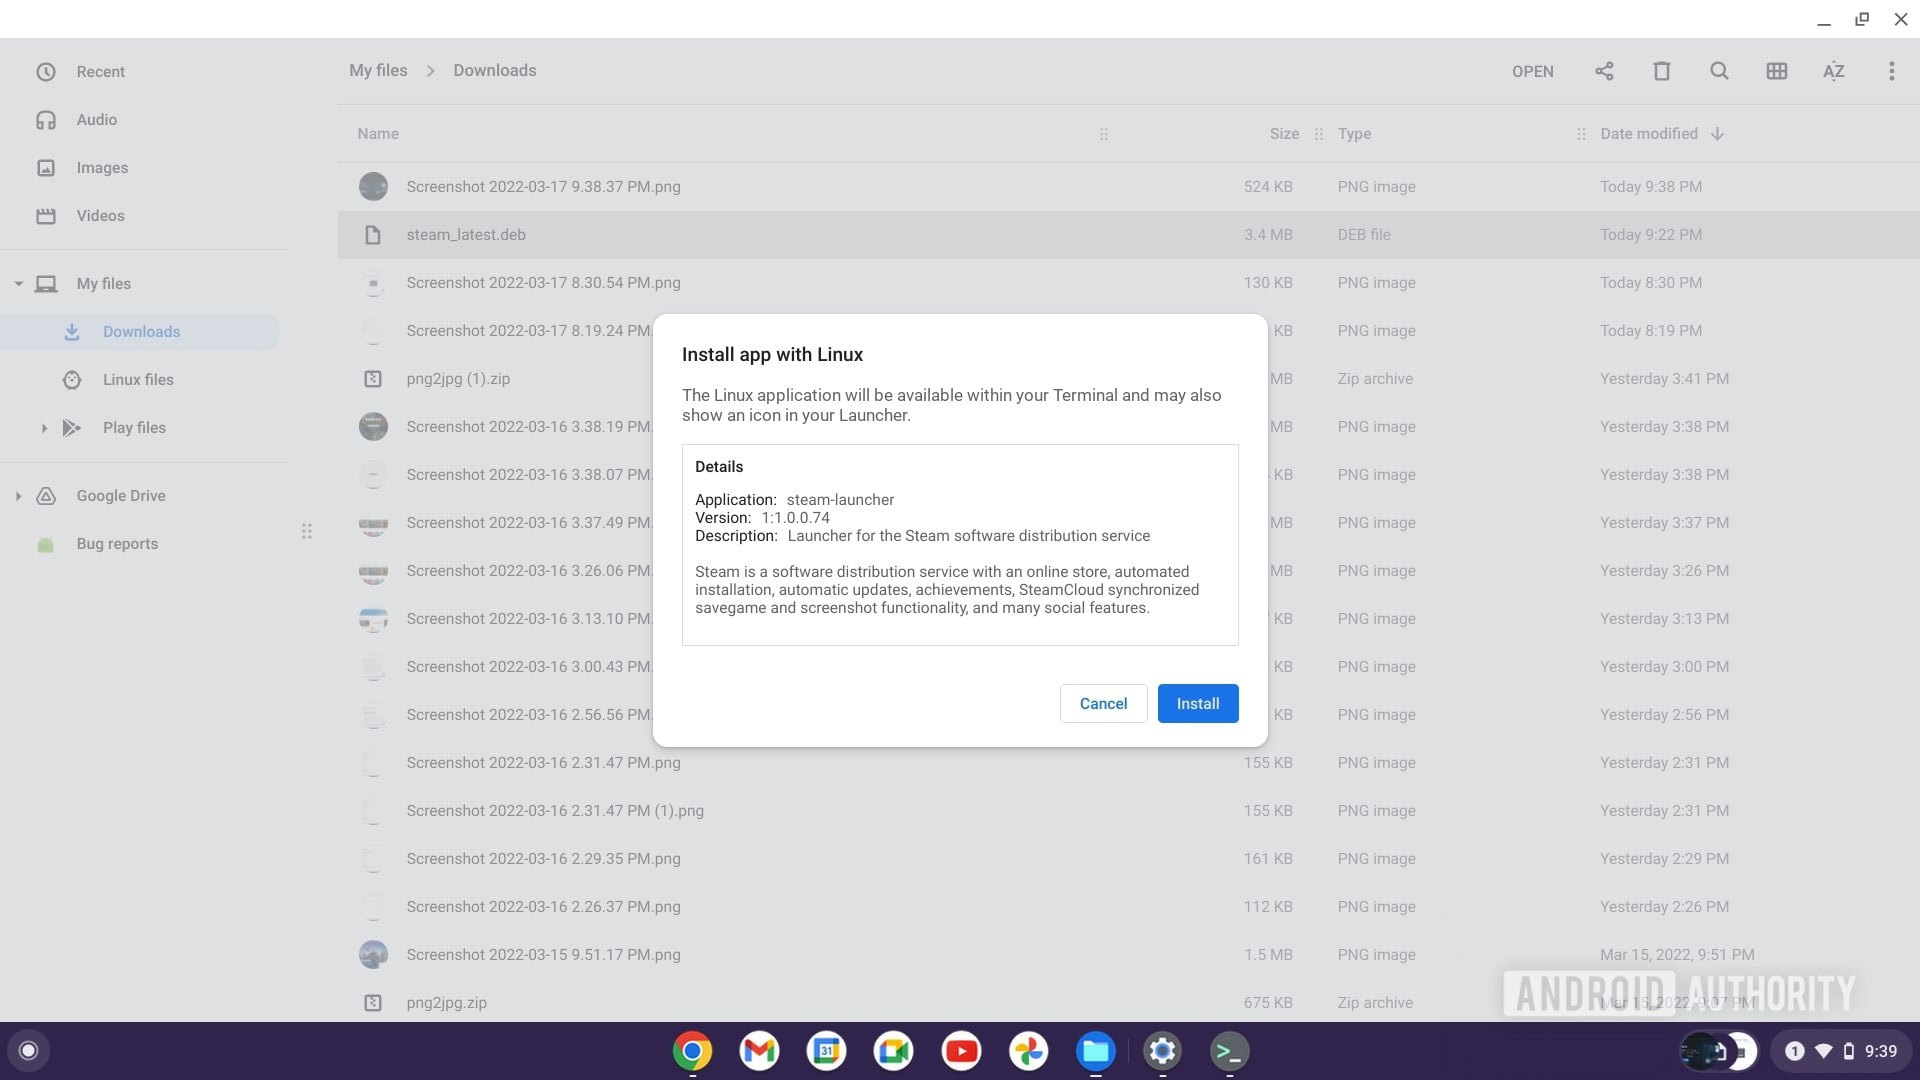The height and width of the screenshot is (1080, 1920).
Task: Click the trash delete icon
Action: click(x=1661, y=71)
